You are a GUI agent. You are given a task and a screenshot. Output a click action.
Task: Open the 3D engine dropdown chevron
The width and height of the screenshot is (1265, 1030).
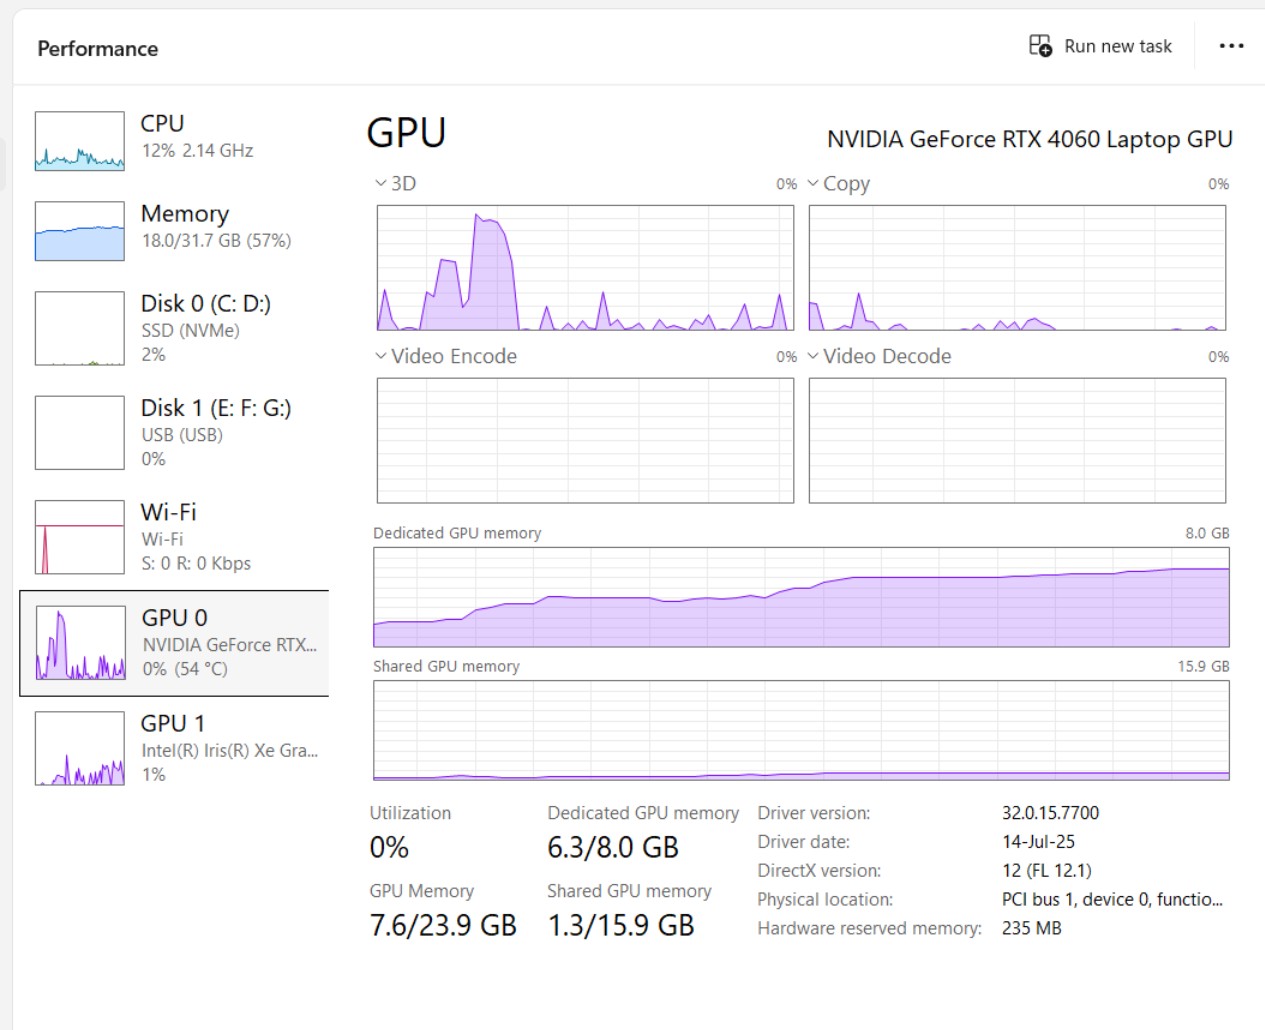point(381,183)
